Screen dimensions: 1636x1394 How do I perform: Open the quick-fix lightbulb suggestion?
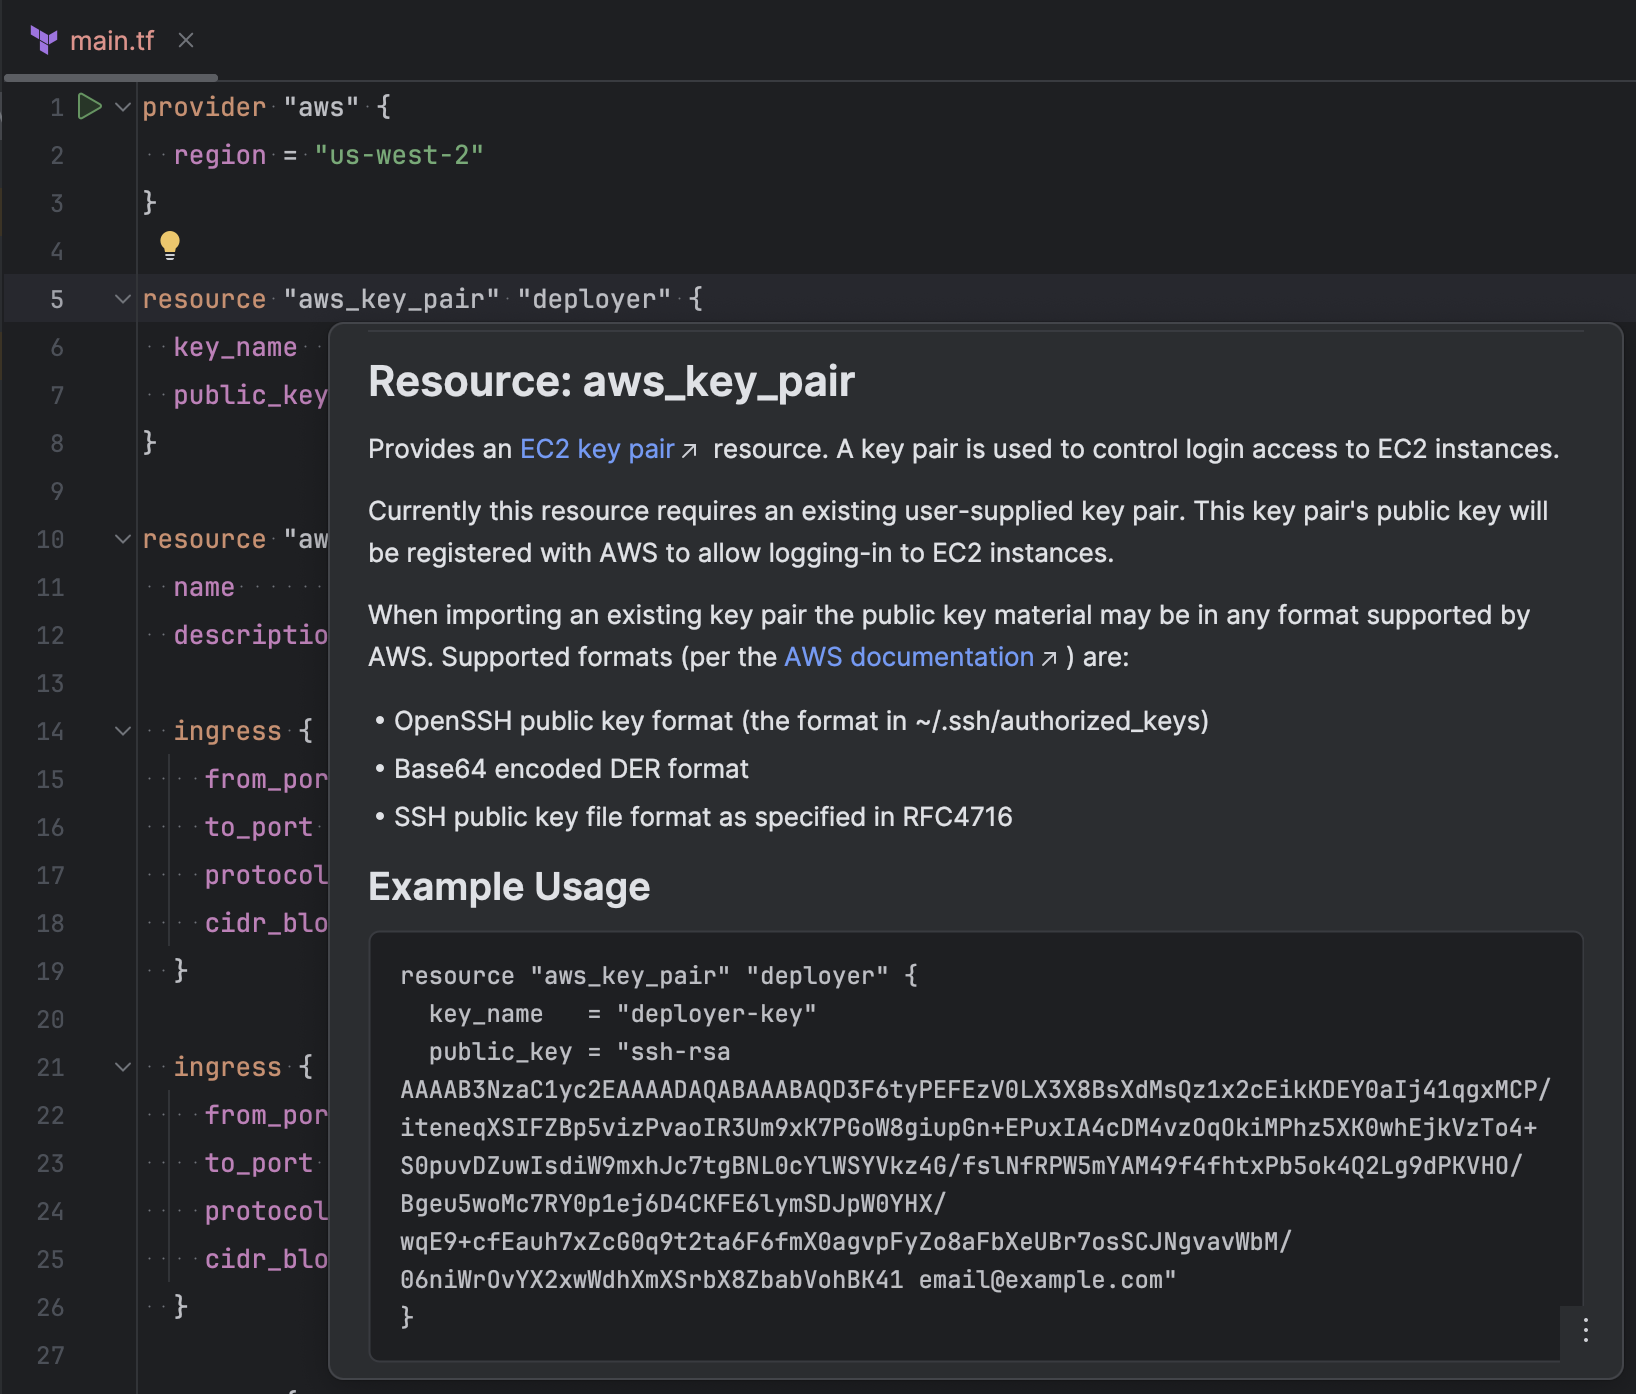point(171,244)
